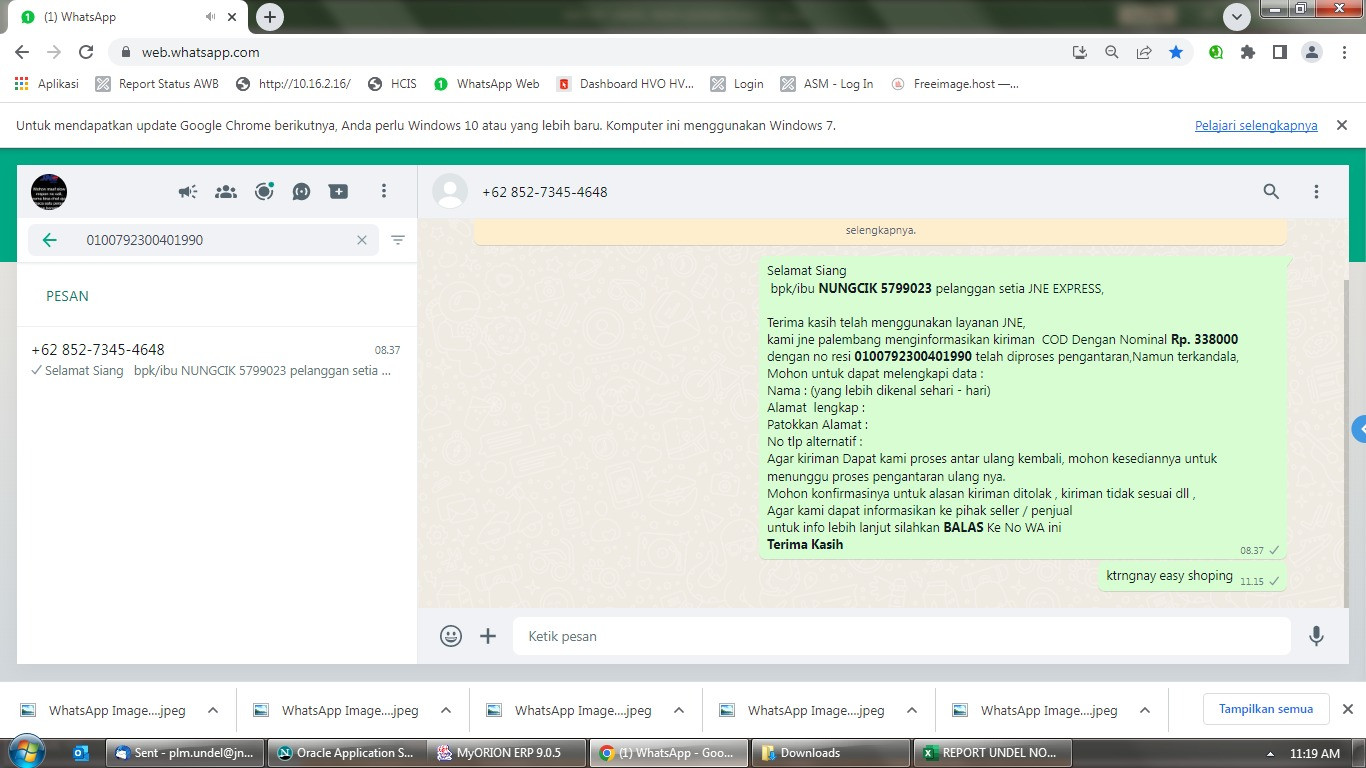Open sidebar three-dot menu

point(384,191)
